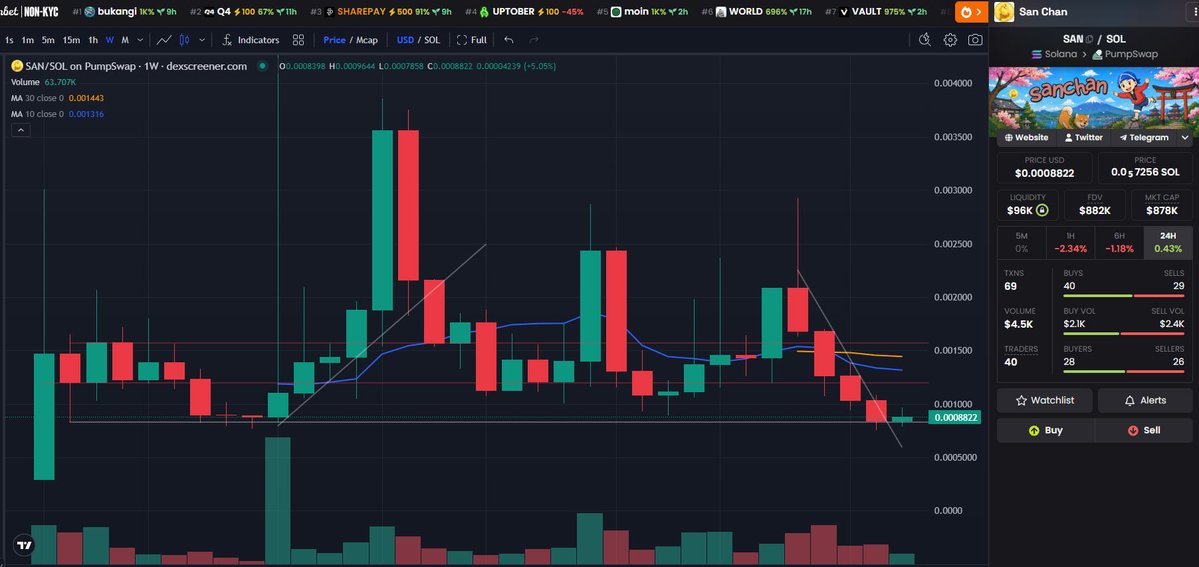Open the quick search lightning magnifier icon

(924, 40)
